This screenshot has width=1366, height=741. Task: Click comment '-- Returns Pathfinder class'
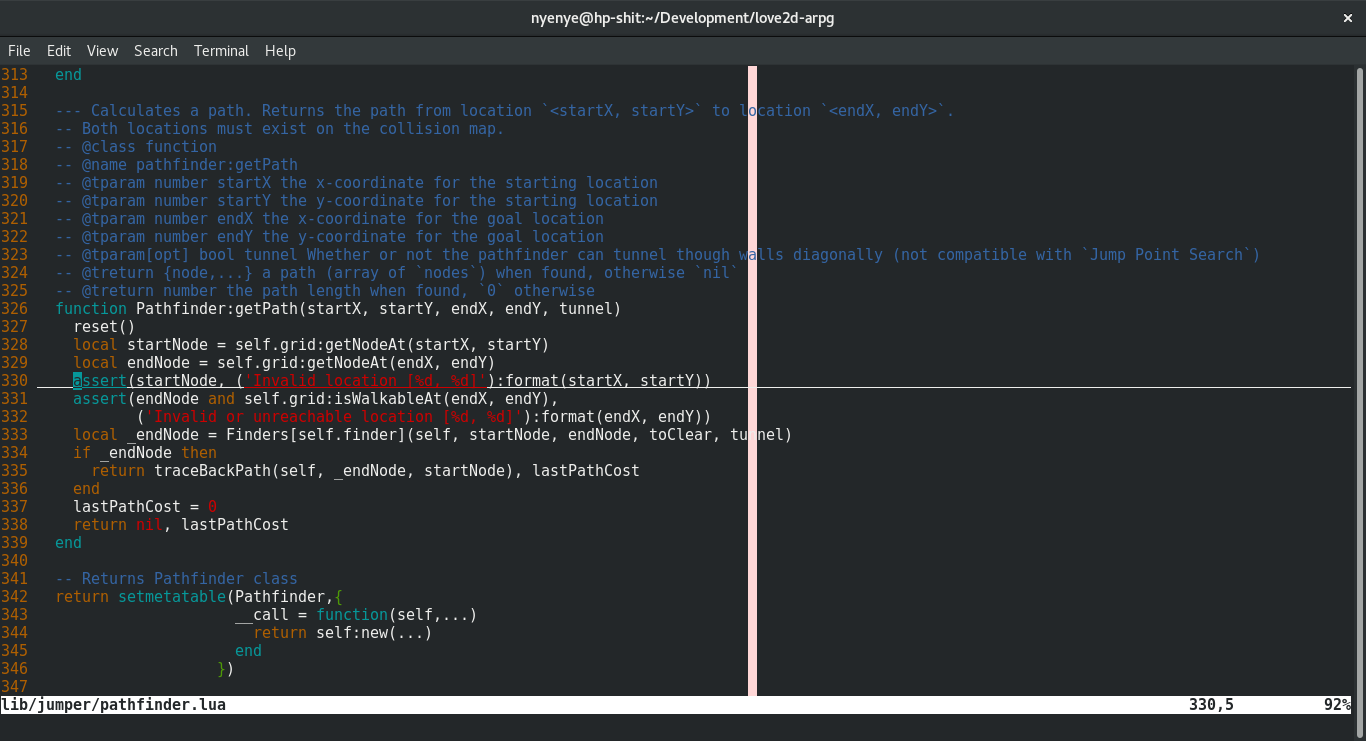tap(177, 579)
